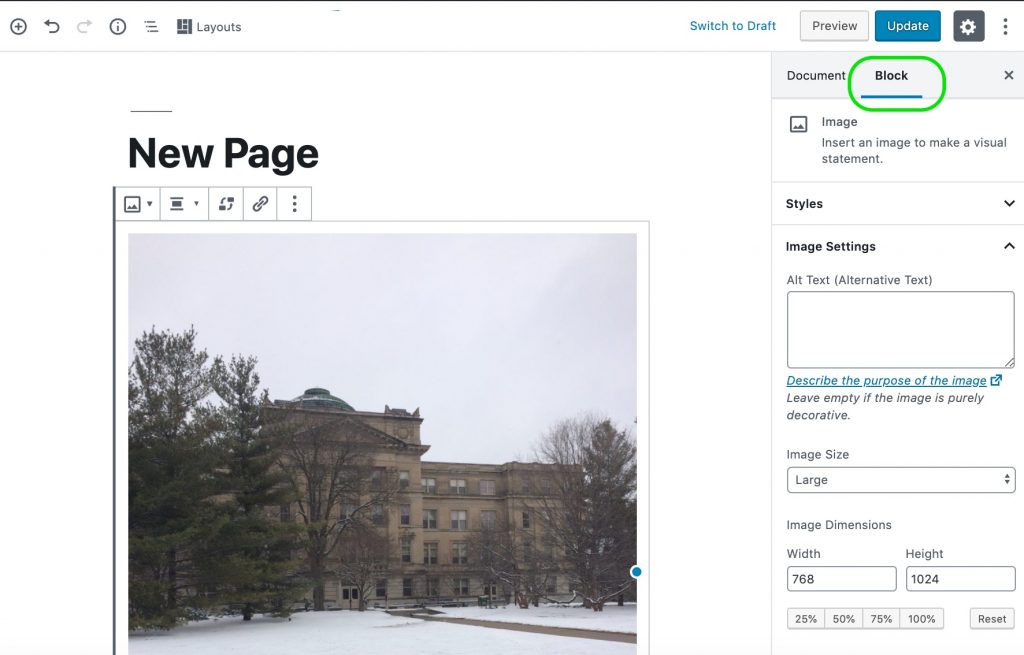Click the insert link toolbar icon
Viewport: 1024px width, 655px height.
tap(260, 204)
